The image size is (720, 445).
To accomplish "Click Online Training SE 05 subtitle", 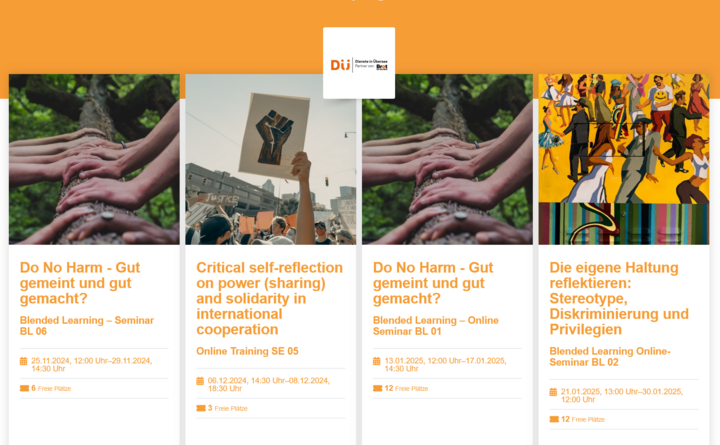I will tap(248, 351).
